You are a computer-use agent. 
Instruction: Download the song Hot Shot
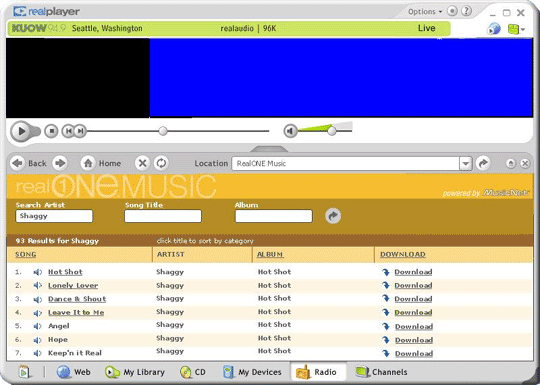[x=413, y=272]
